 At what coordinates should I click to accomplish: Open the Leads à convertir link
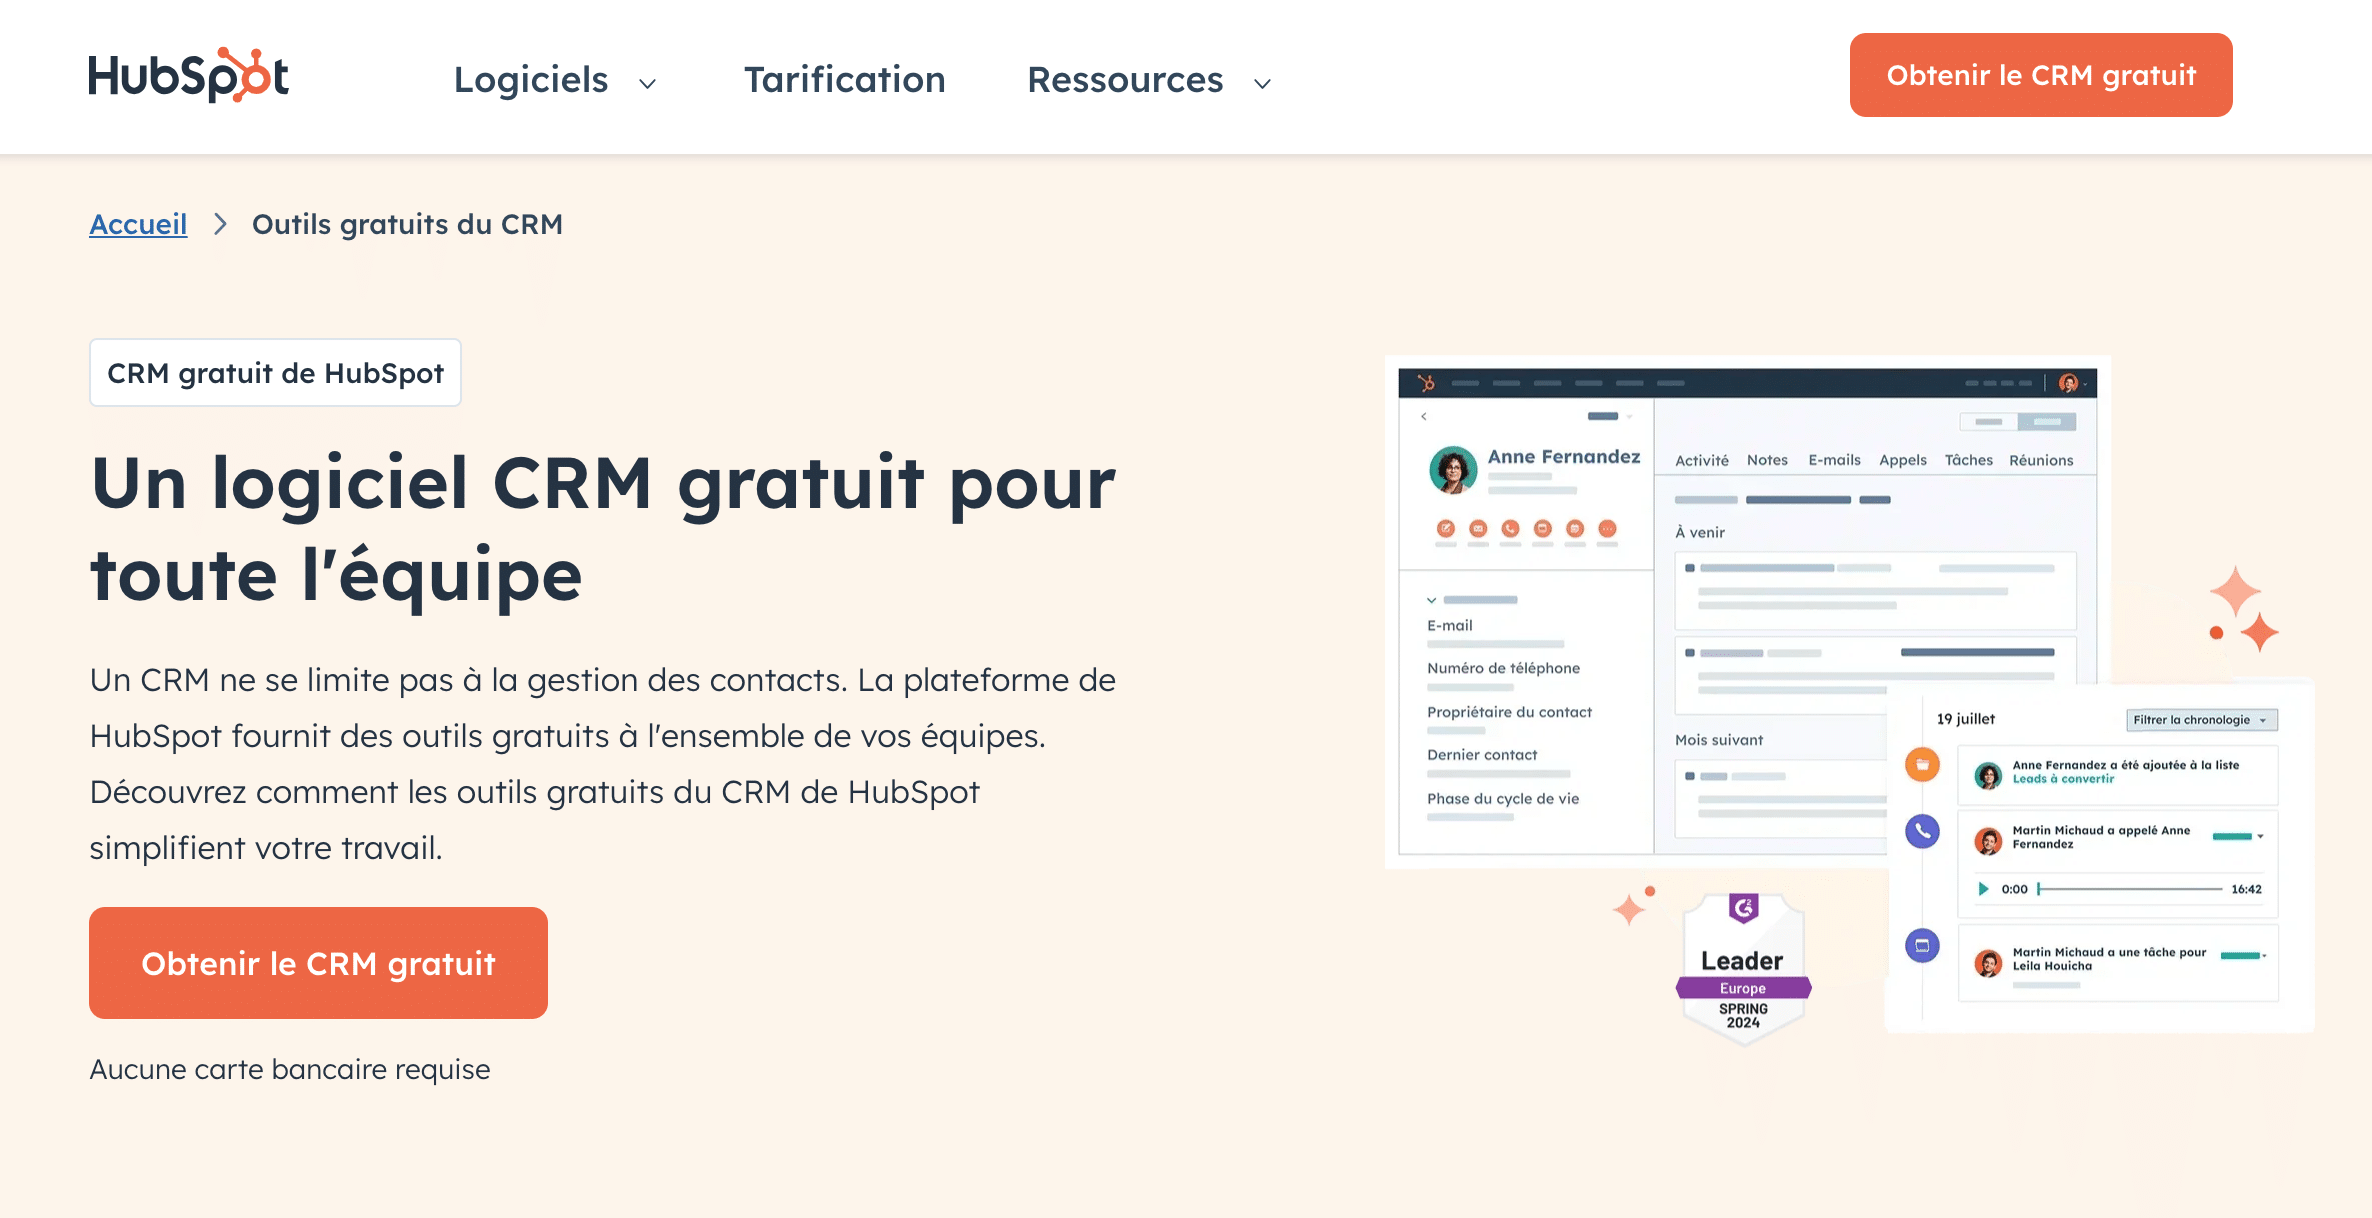(x=2063, y=779)
